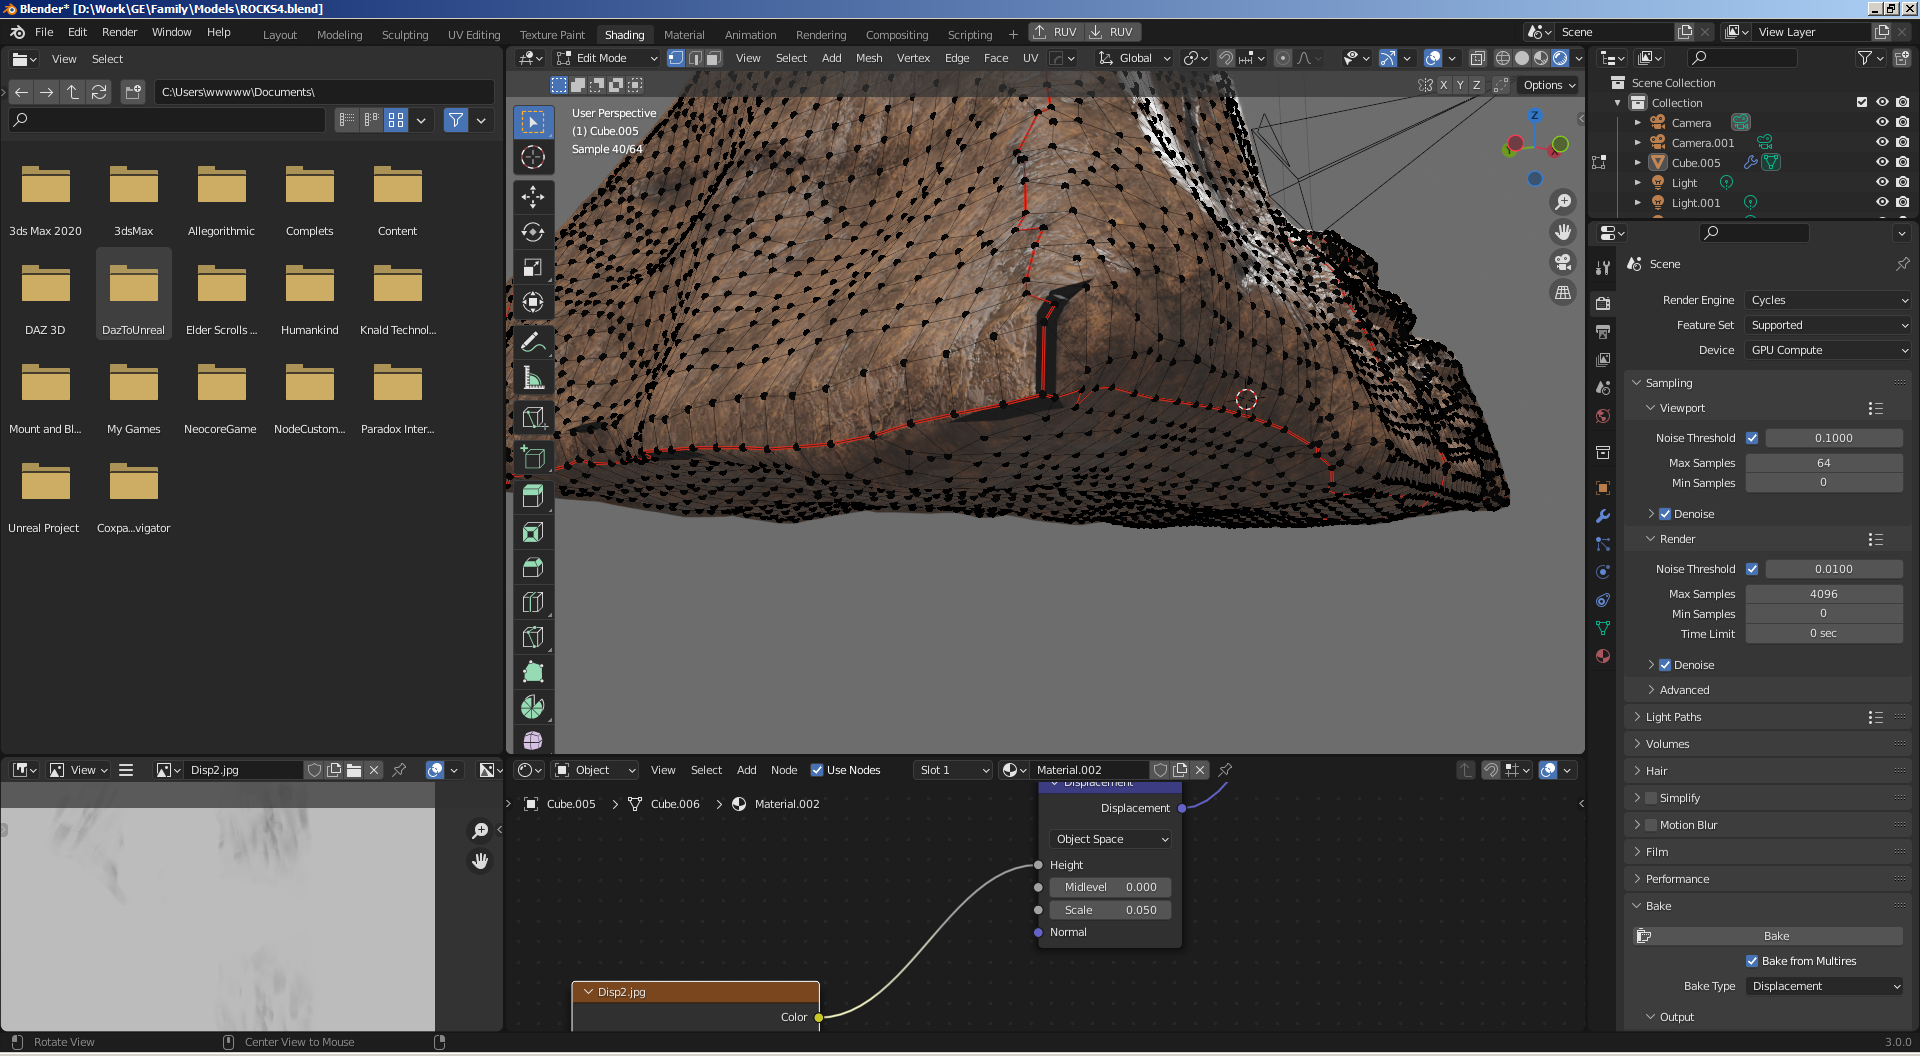Toggle camera view icon in viewport
1920x1056 pixels.
coord(1562,262)
